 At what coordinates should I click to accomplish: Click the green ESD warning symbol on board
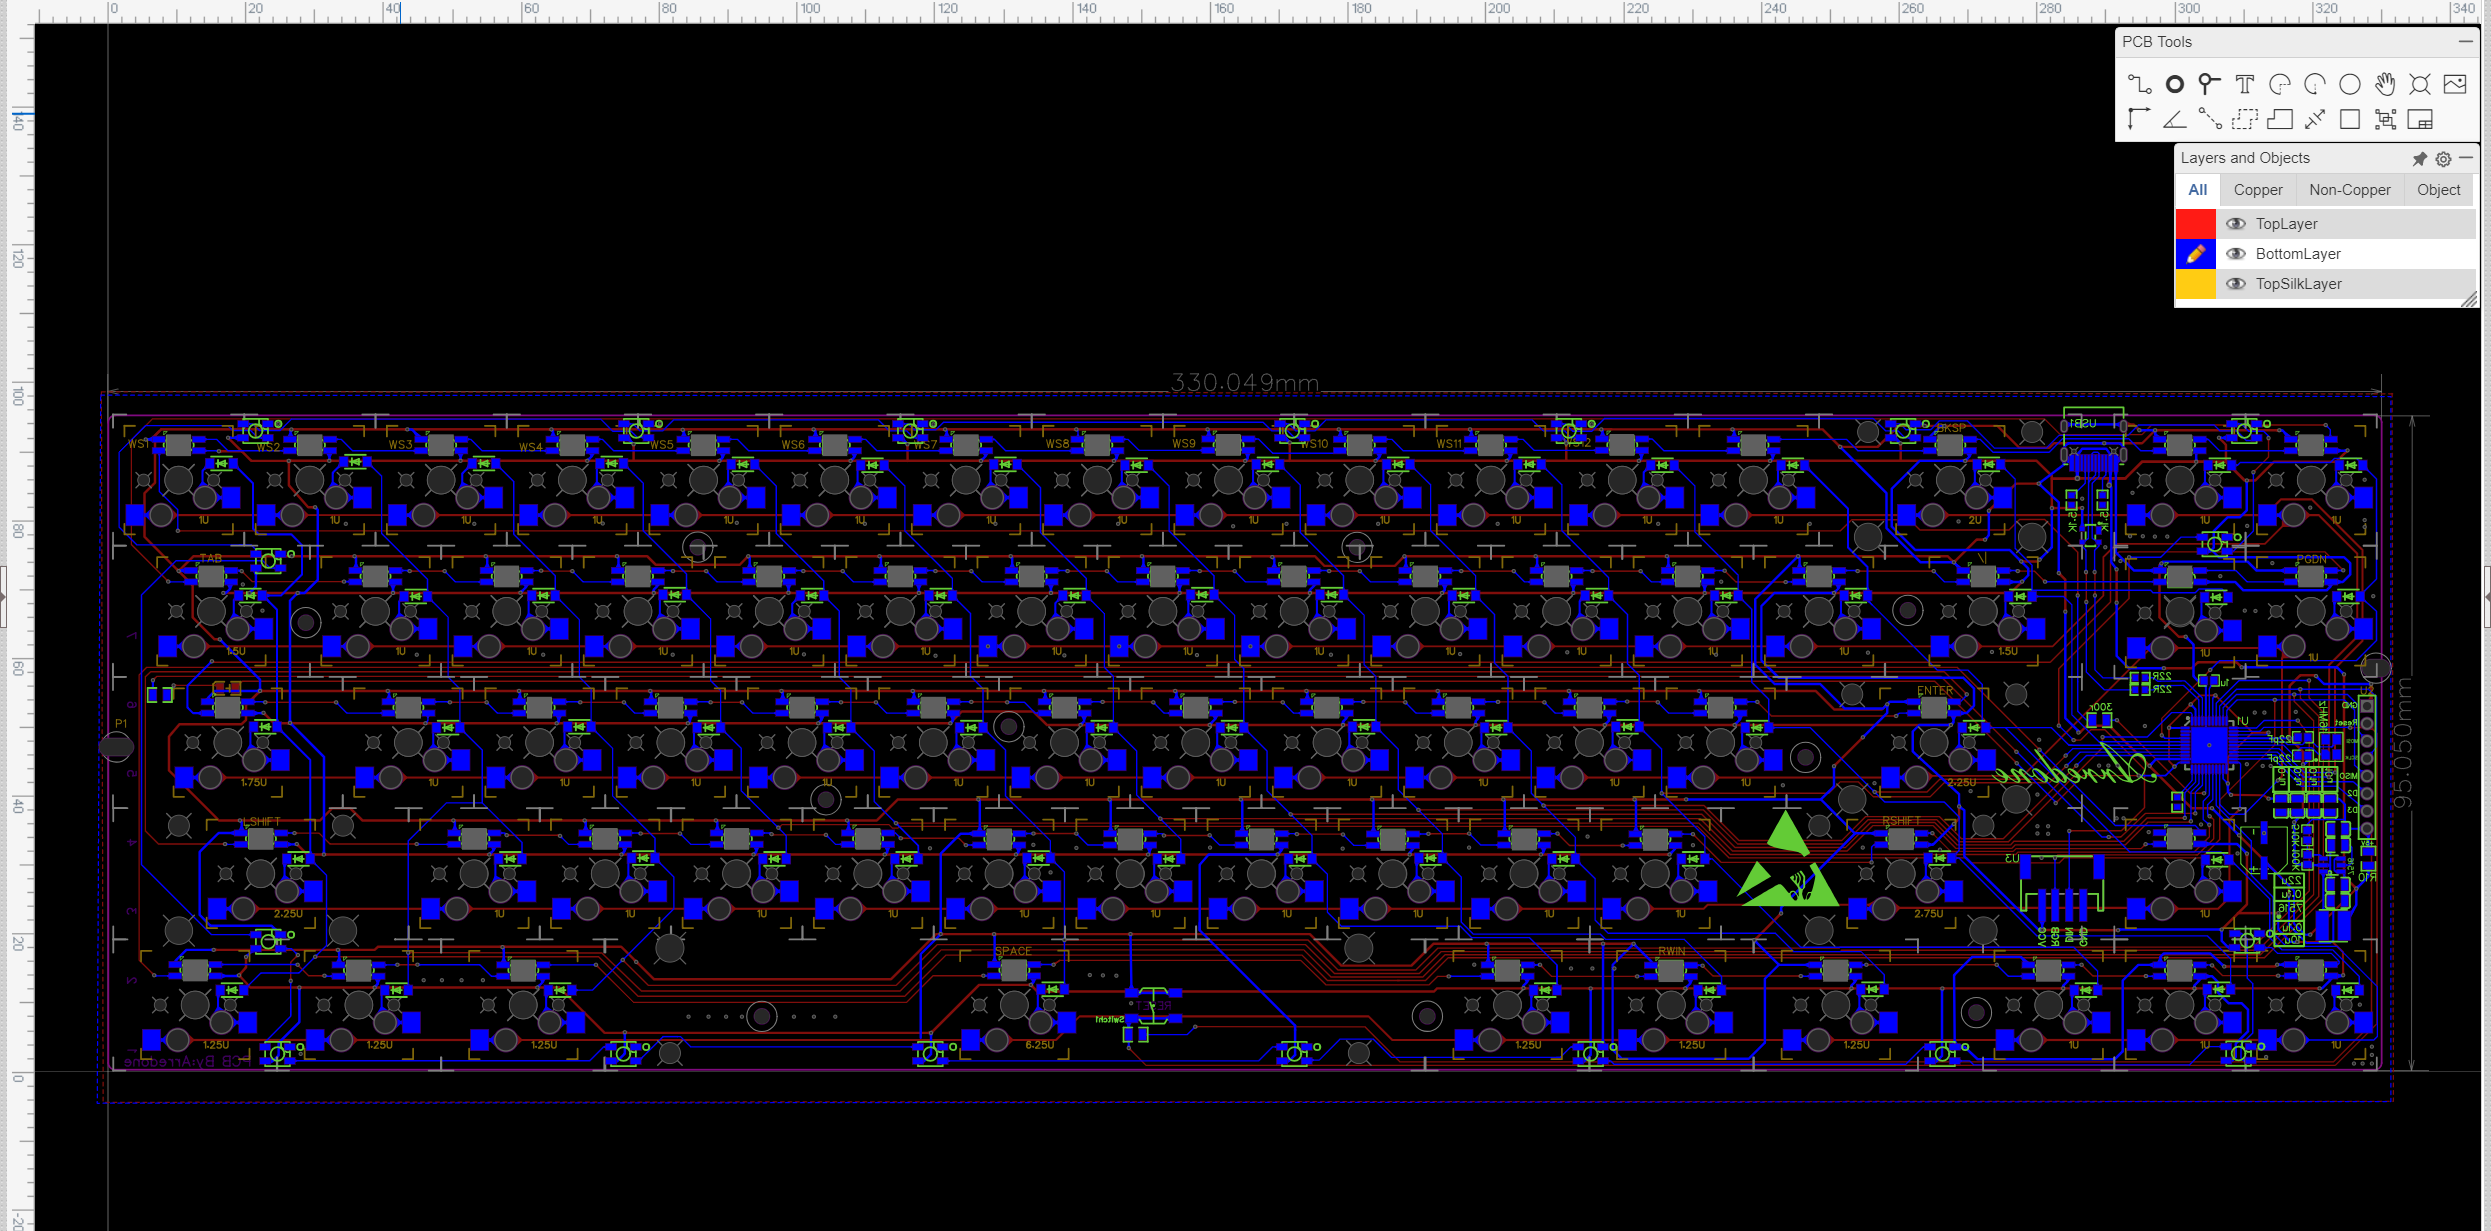[x=1788, y=861]
